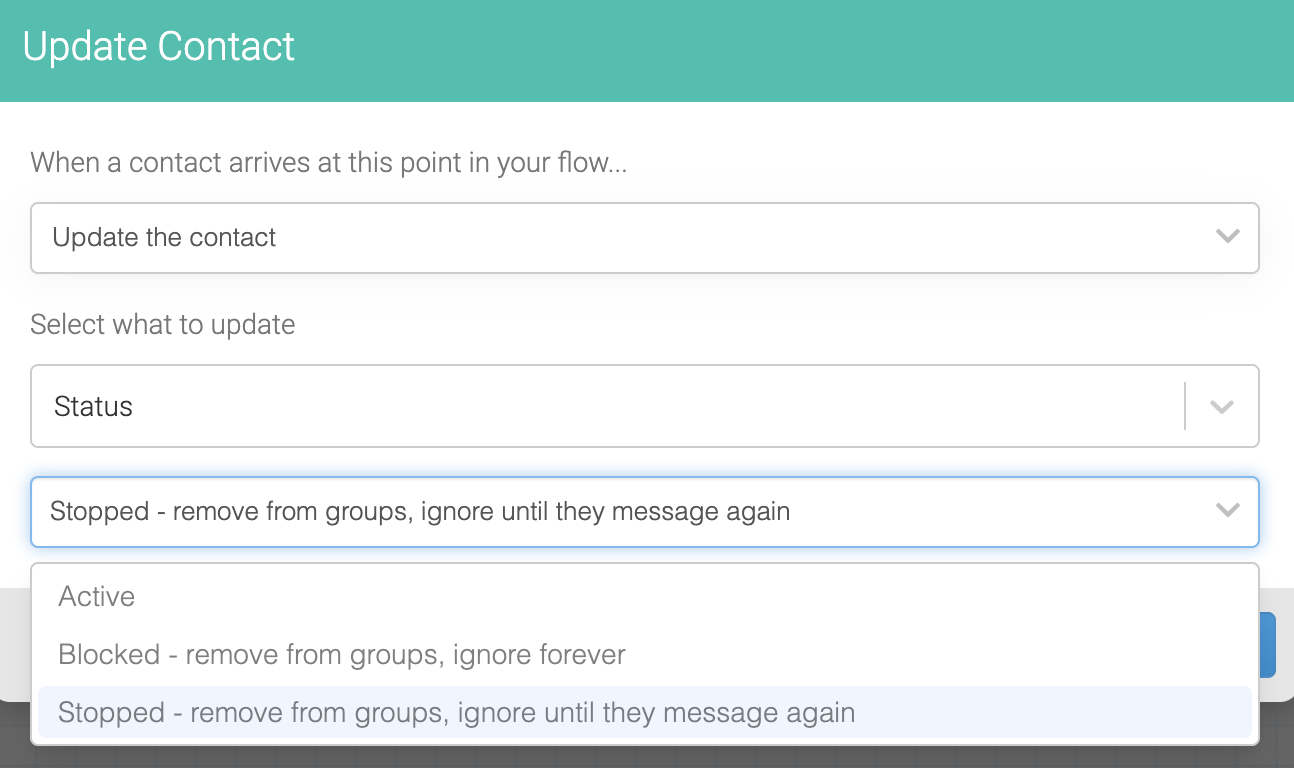Click the "Select what to update" label
Screen dimensions: 1294x768
pos(163,325)
